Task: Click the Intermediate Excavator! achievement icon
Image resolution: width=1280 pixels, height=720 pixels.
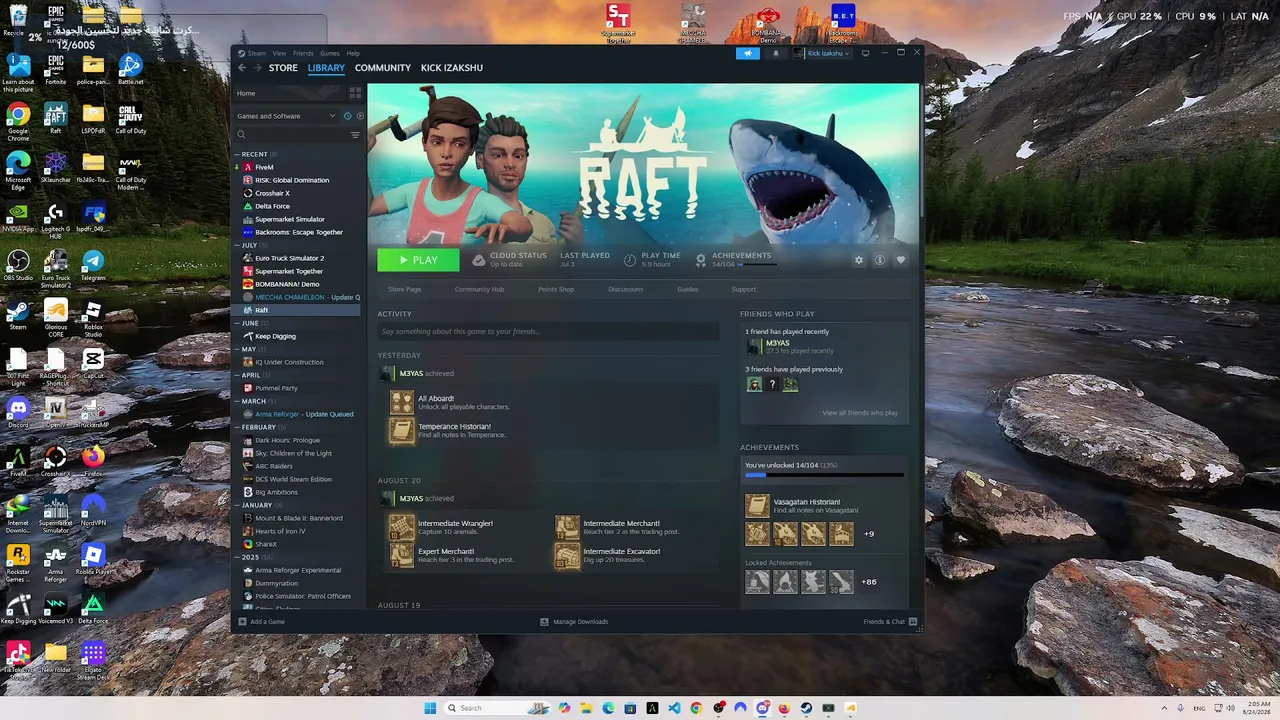Action: 567,555
